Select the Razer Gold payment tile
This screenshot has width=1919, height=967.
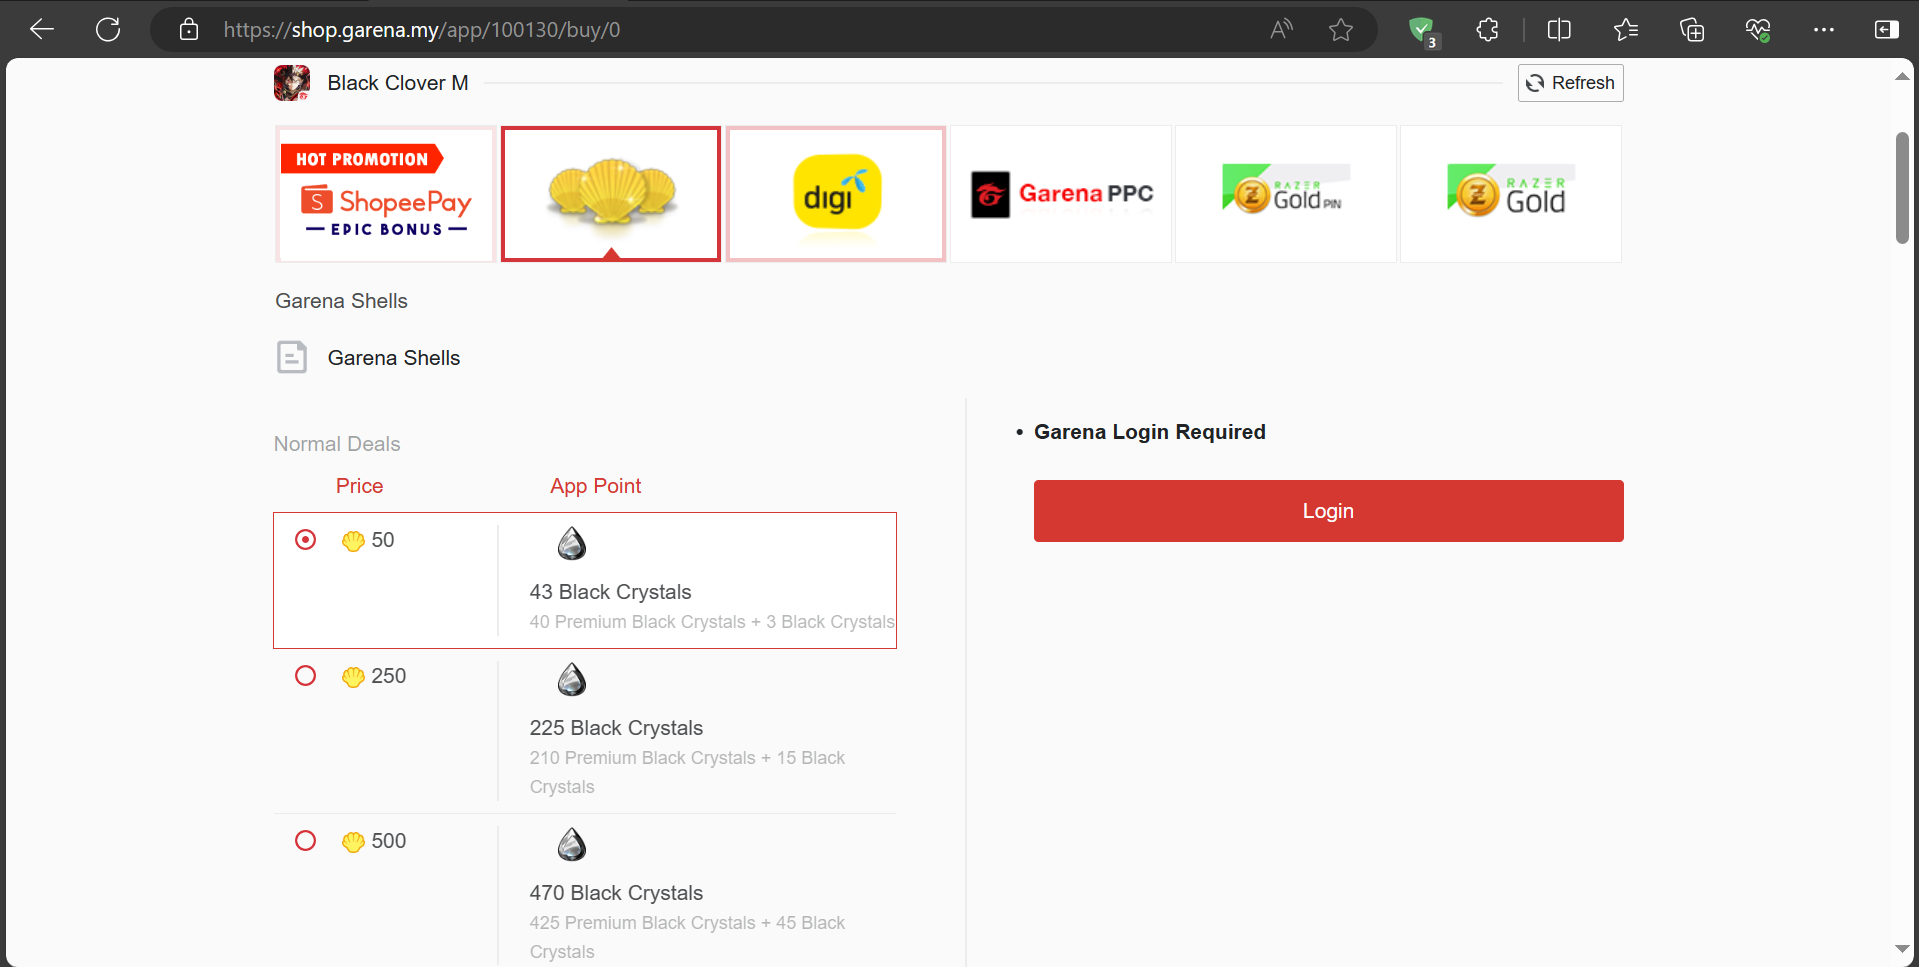pos(1510,193)
